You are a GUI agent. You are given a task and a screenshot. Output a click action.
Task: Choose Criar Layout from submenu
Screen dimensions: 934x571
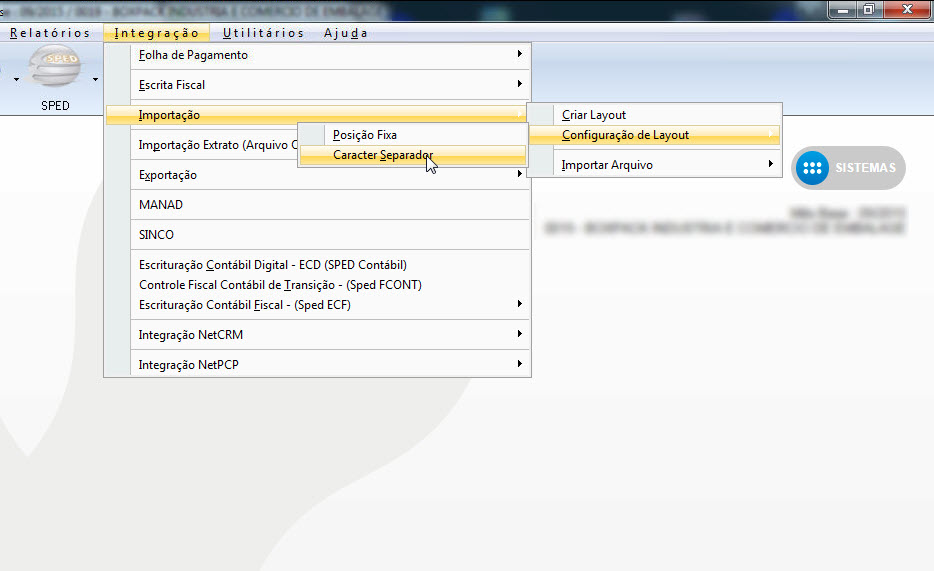tap(594, 115)
